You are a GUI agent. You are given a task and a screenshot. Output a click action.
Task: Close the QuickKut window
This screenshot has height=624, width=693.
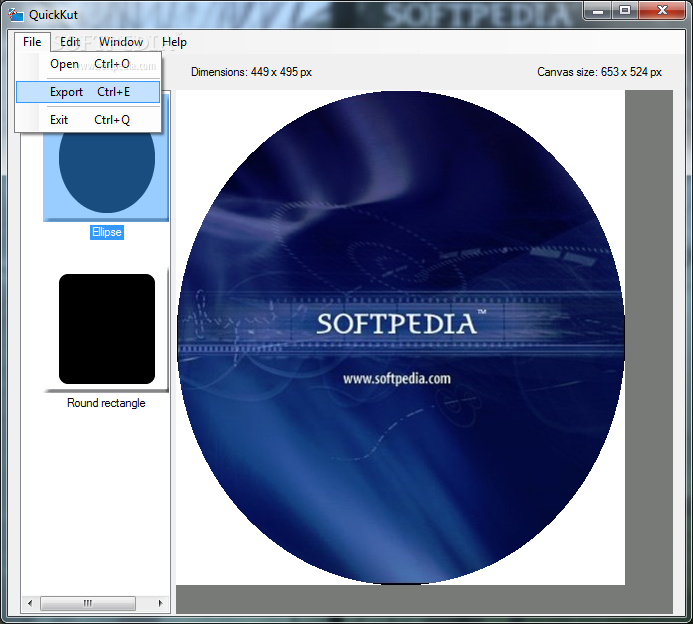[662, 11]
